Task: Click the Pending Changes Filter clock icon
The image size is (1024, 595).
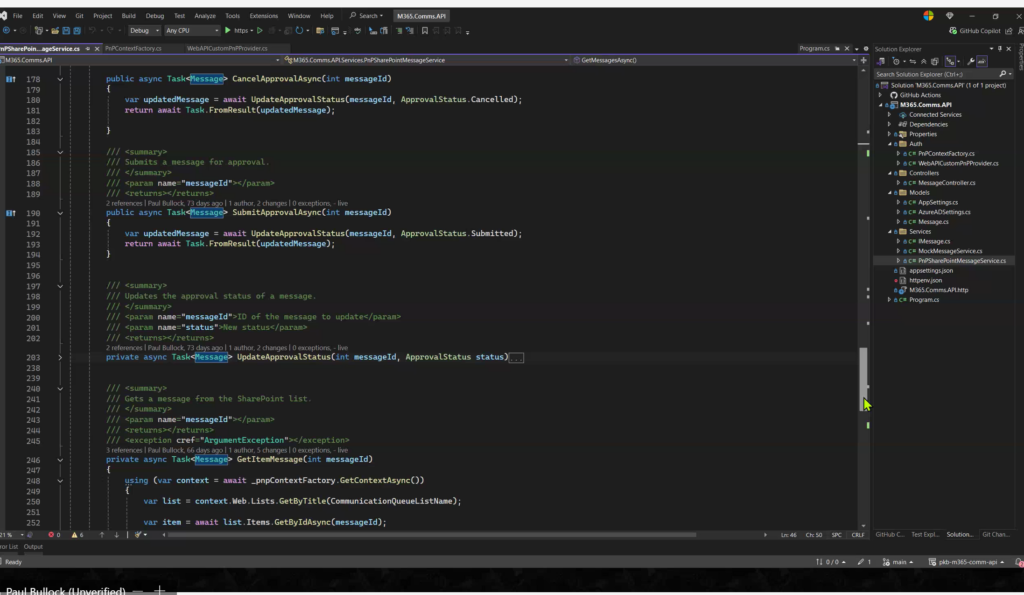Action: [x=896, y=61]
